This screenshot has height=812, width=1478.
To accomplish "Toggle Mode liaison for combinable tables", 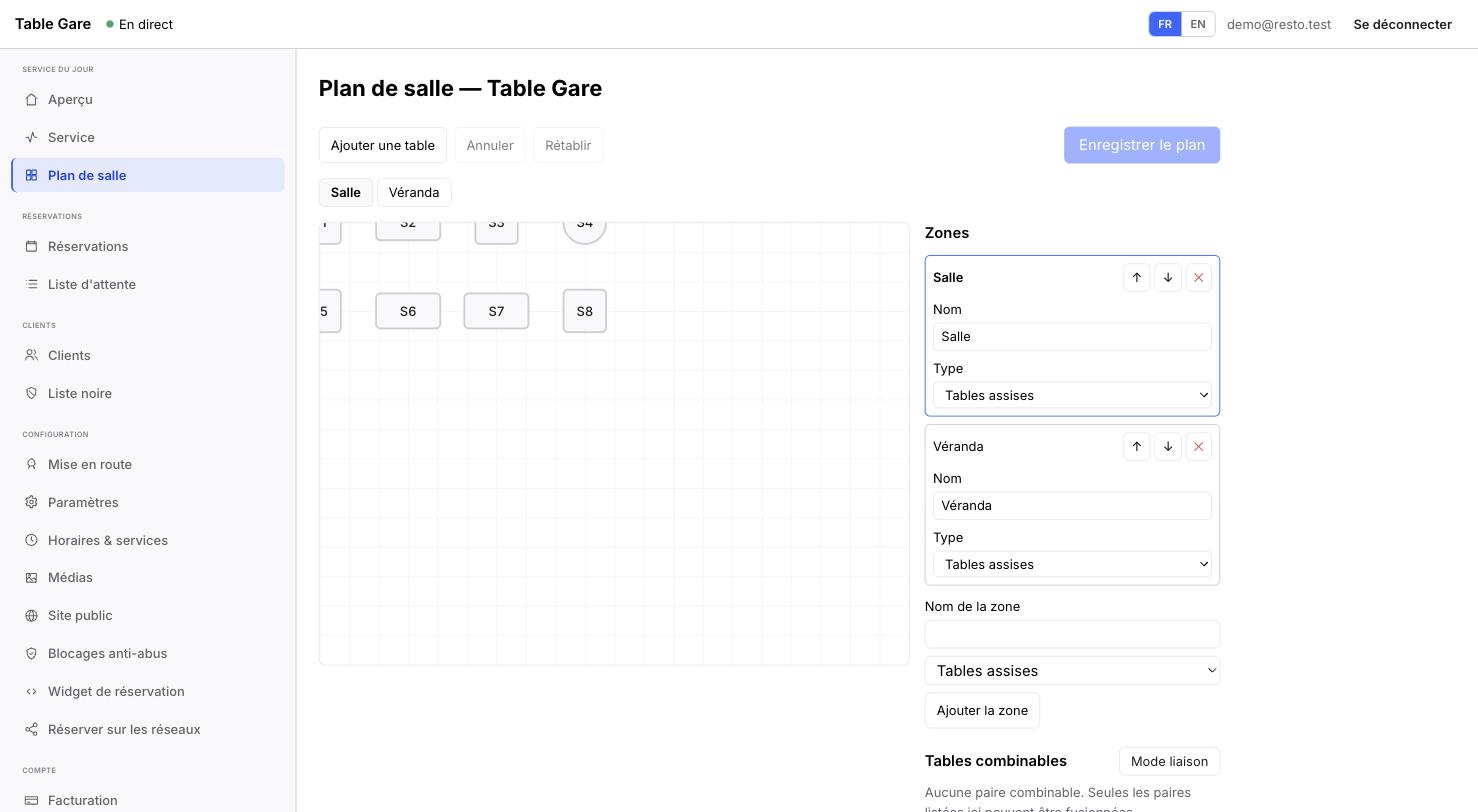I will [1169, 762].
